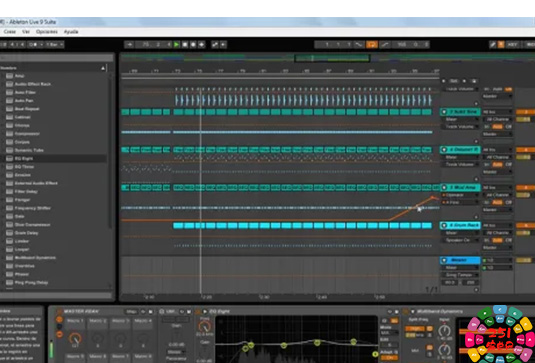535x363 pixels.
Task: Click the Stop button in the transport
Action: coord(185,44)
